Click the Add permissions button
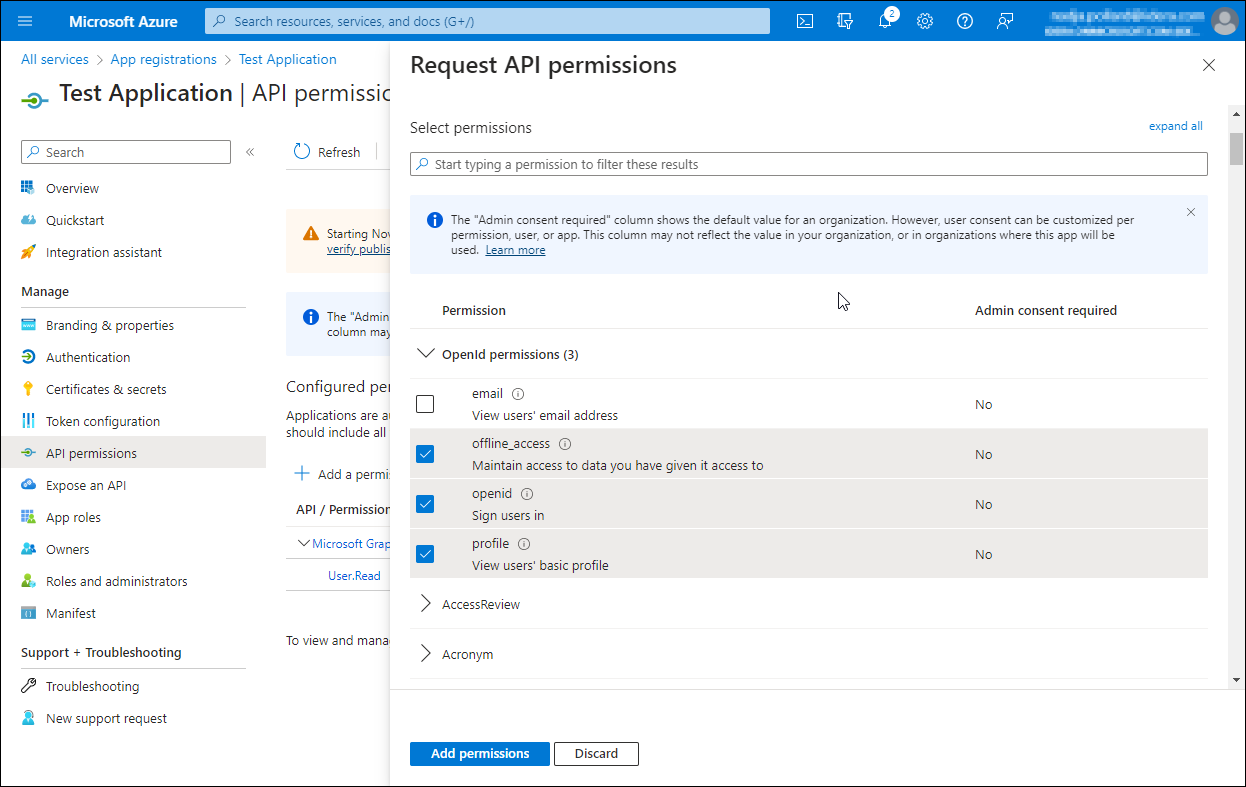Viewport: 1246px width, 787px height. click(x=480, y=754)
